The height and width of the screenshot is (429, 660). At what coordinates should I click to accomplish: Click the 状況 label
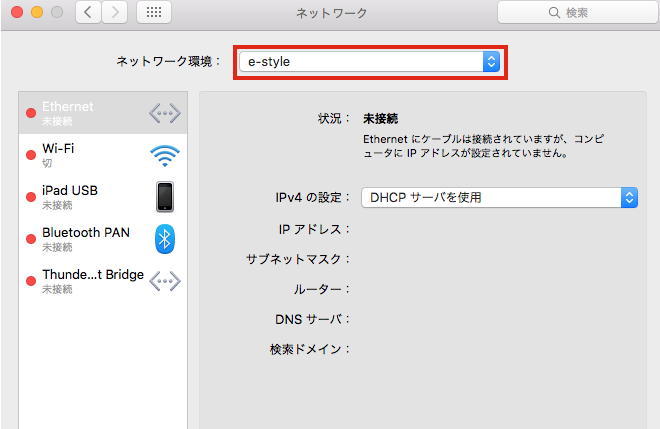point(334,119)
